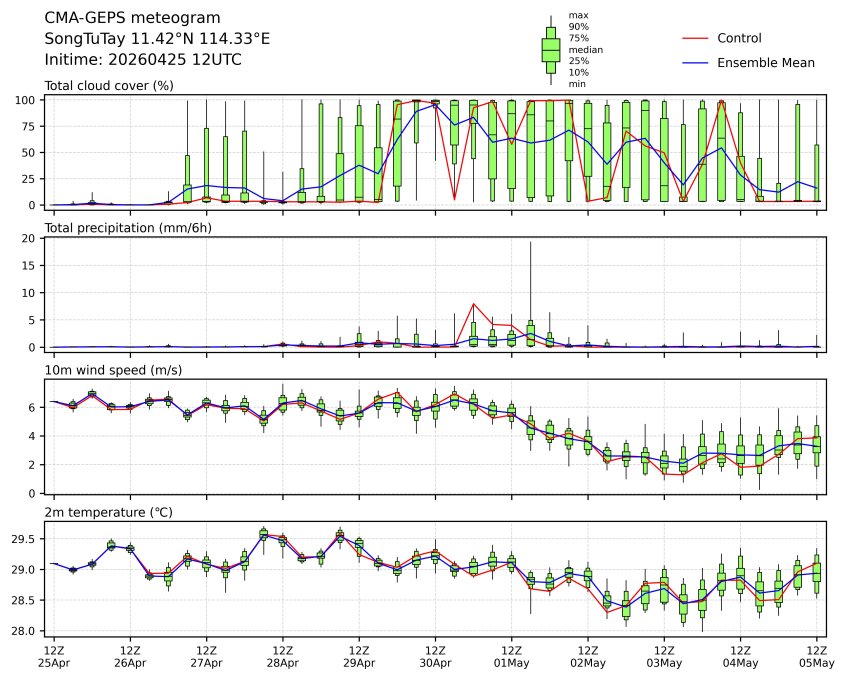This screenshot has width=846, height=680.
Task: Click the 12Z 25Apr time axis label
Action: (54, 657)
